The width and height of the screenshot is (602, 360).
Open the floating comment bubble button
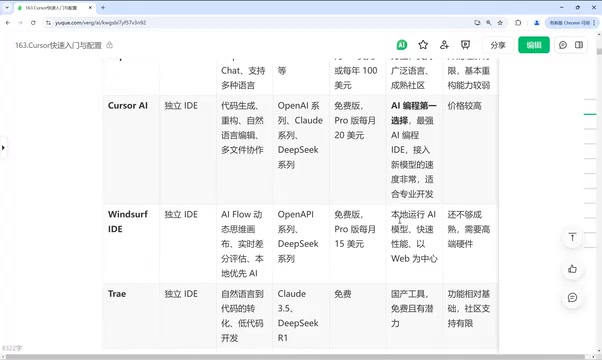pyautogui.click(x=572, y=297)
